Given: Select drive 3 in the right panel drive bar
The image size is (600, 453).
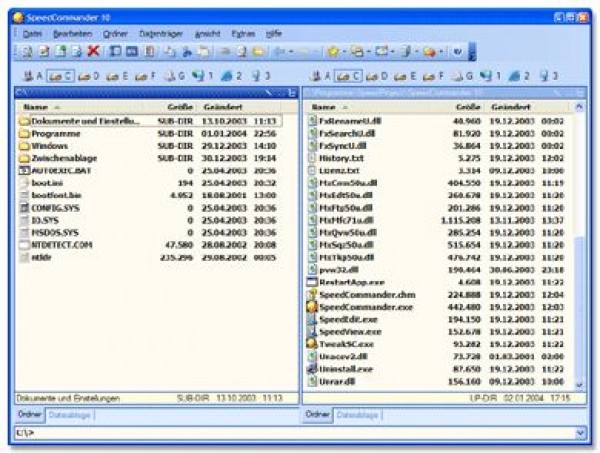Looking at the screenshot, I should (548, 76).
